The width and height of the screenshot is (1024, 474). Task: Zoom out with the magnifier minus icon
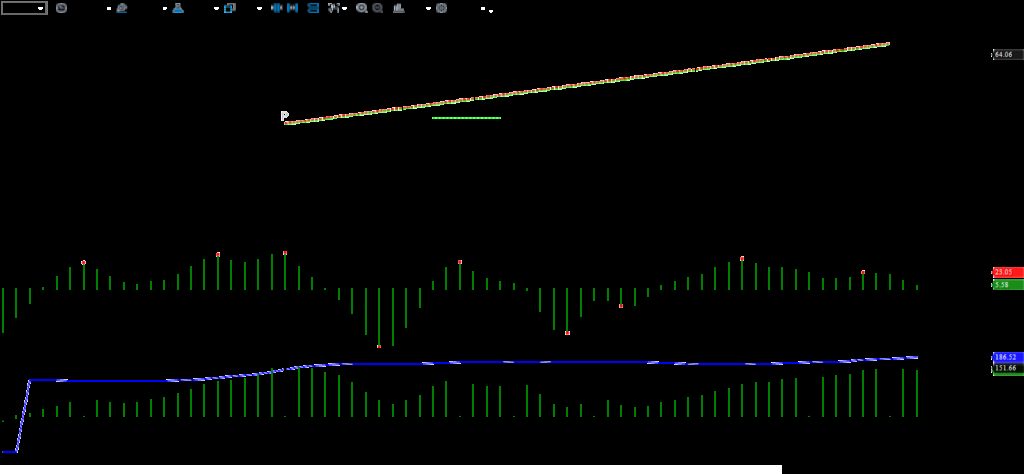(377, 8)
